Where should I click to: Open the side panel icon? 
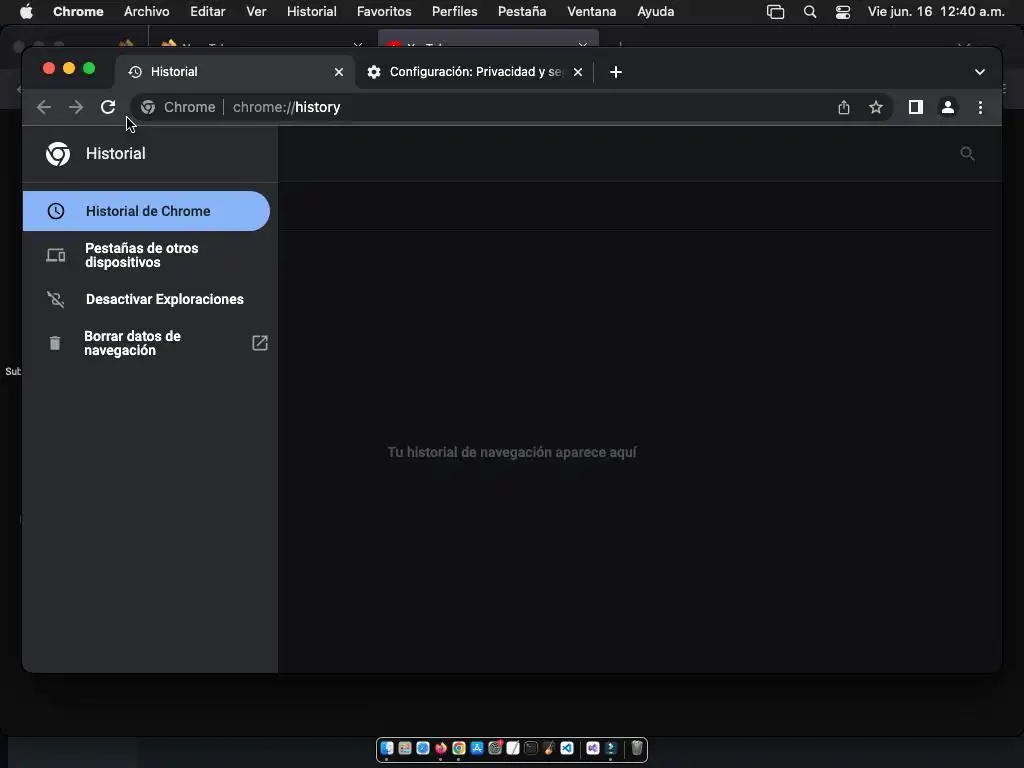tap(916, 107)
